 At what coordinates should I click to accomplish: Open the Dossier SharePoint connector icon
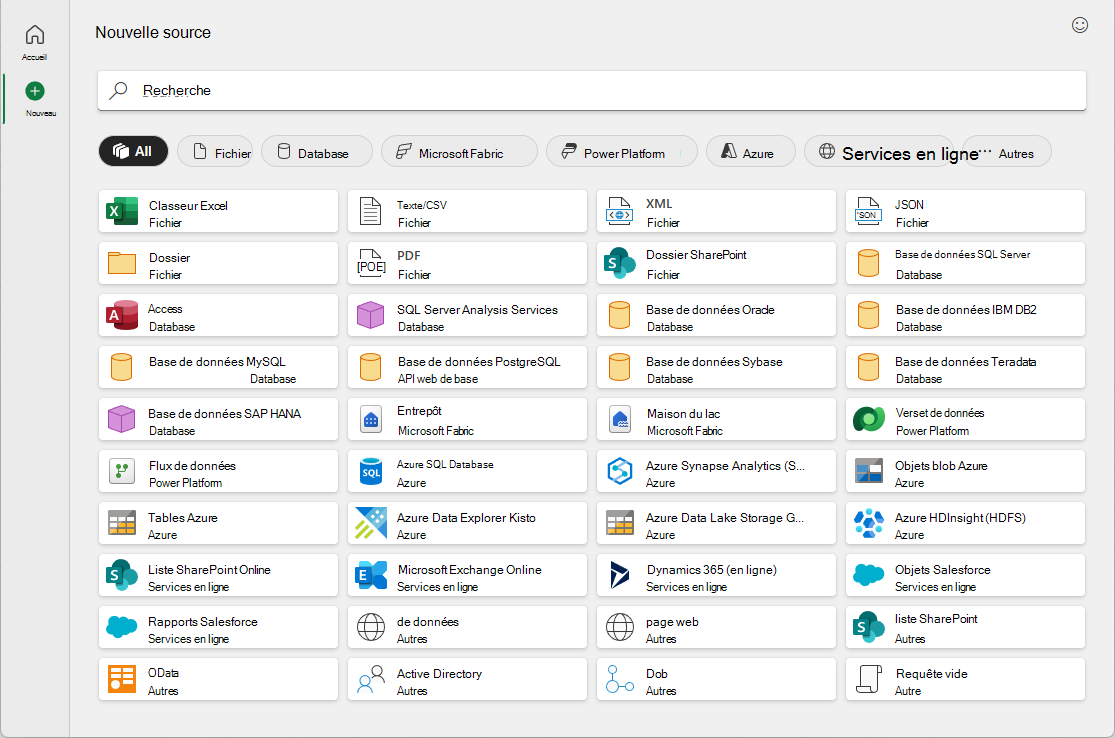(x=619, y=263)
